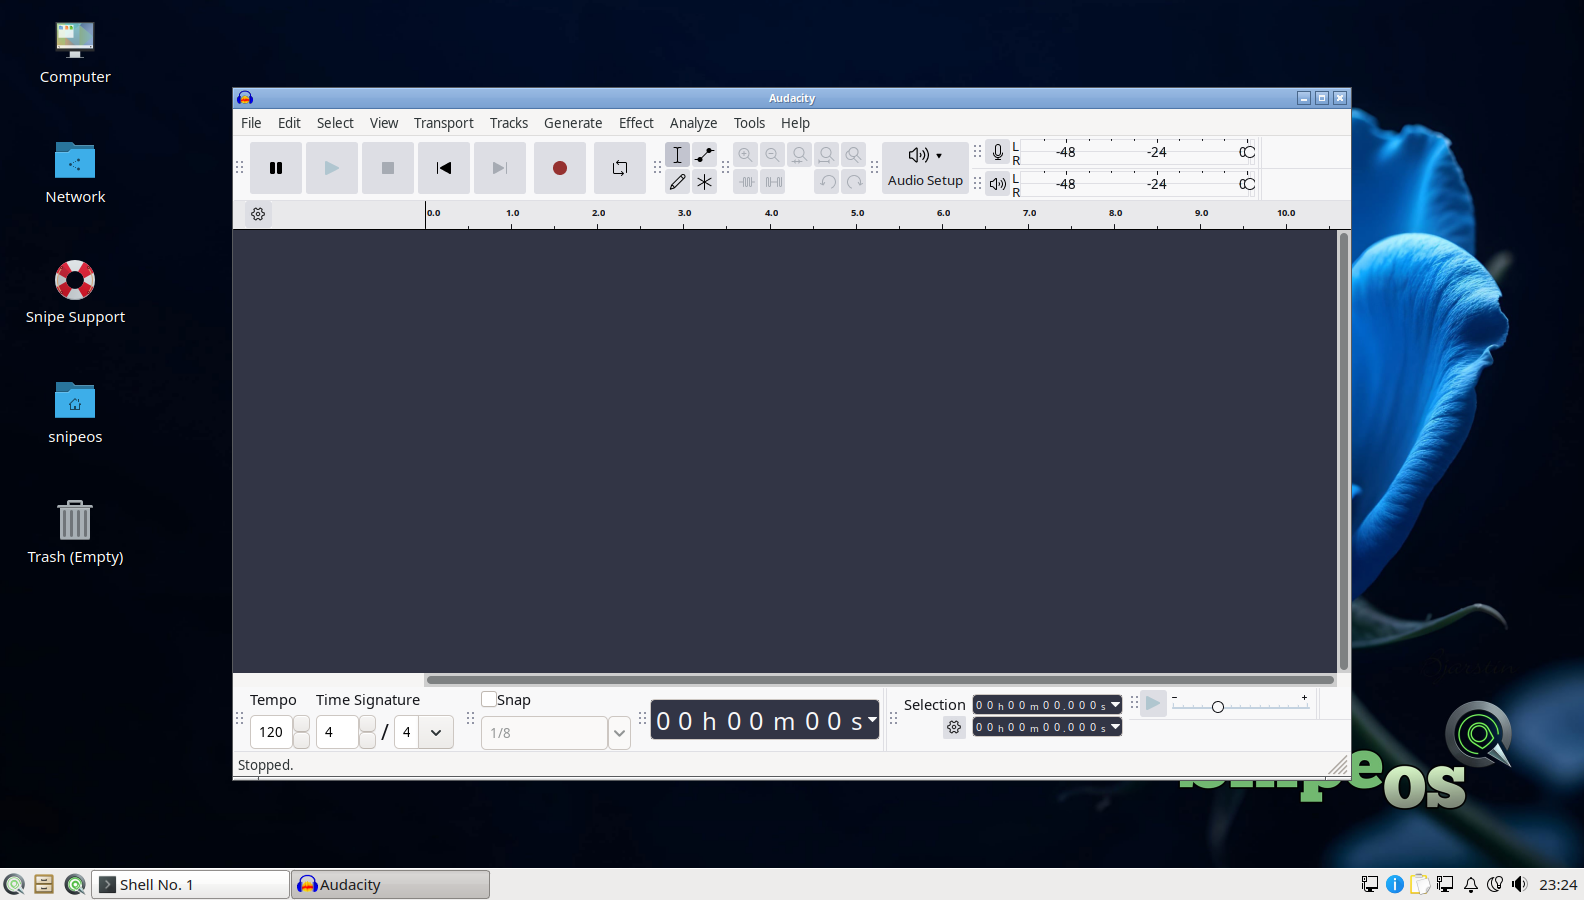Open the File menu
Screen dimensions: 1584x900
(x=251, y=123)
